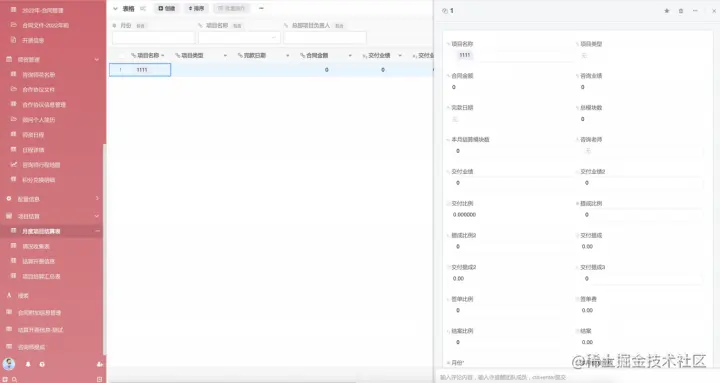Select the 表格 view tab
720x383 pixels.
pyautogui.click(x=129, y=8)
